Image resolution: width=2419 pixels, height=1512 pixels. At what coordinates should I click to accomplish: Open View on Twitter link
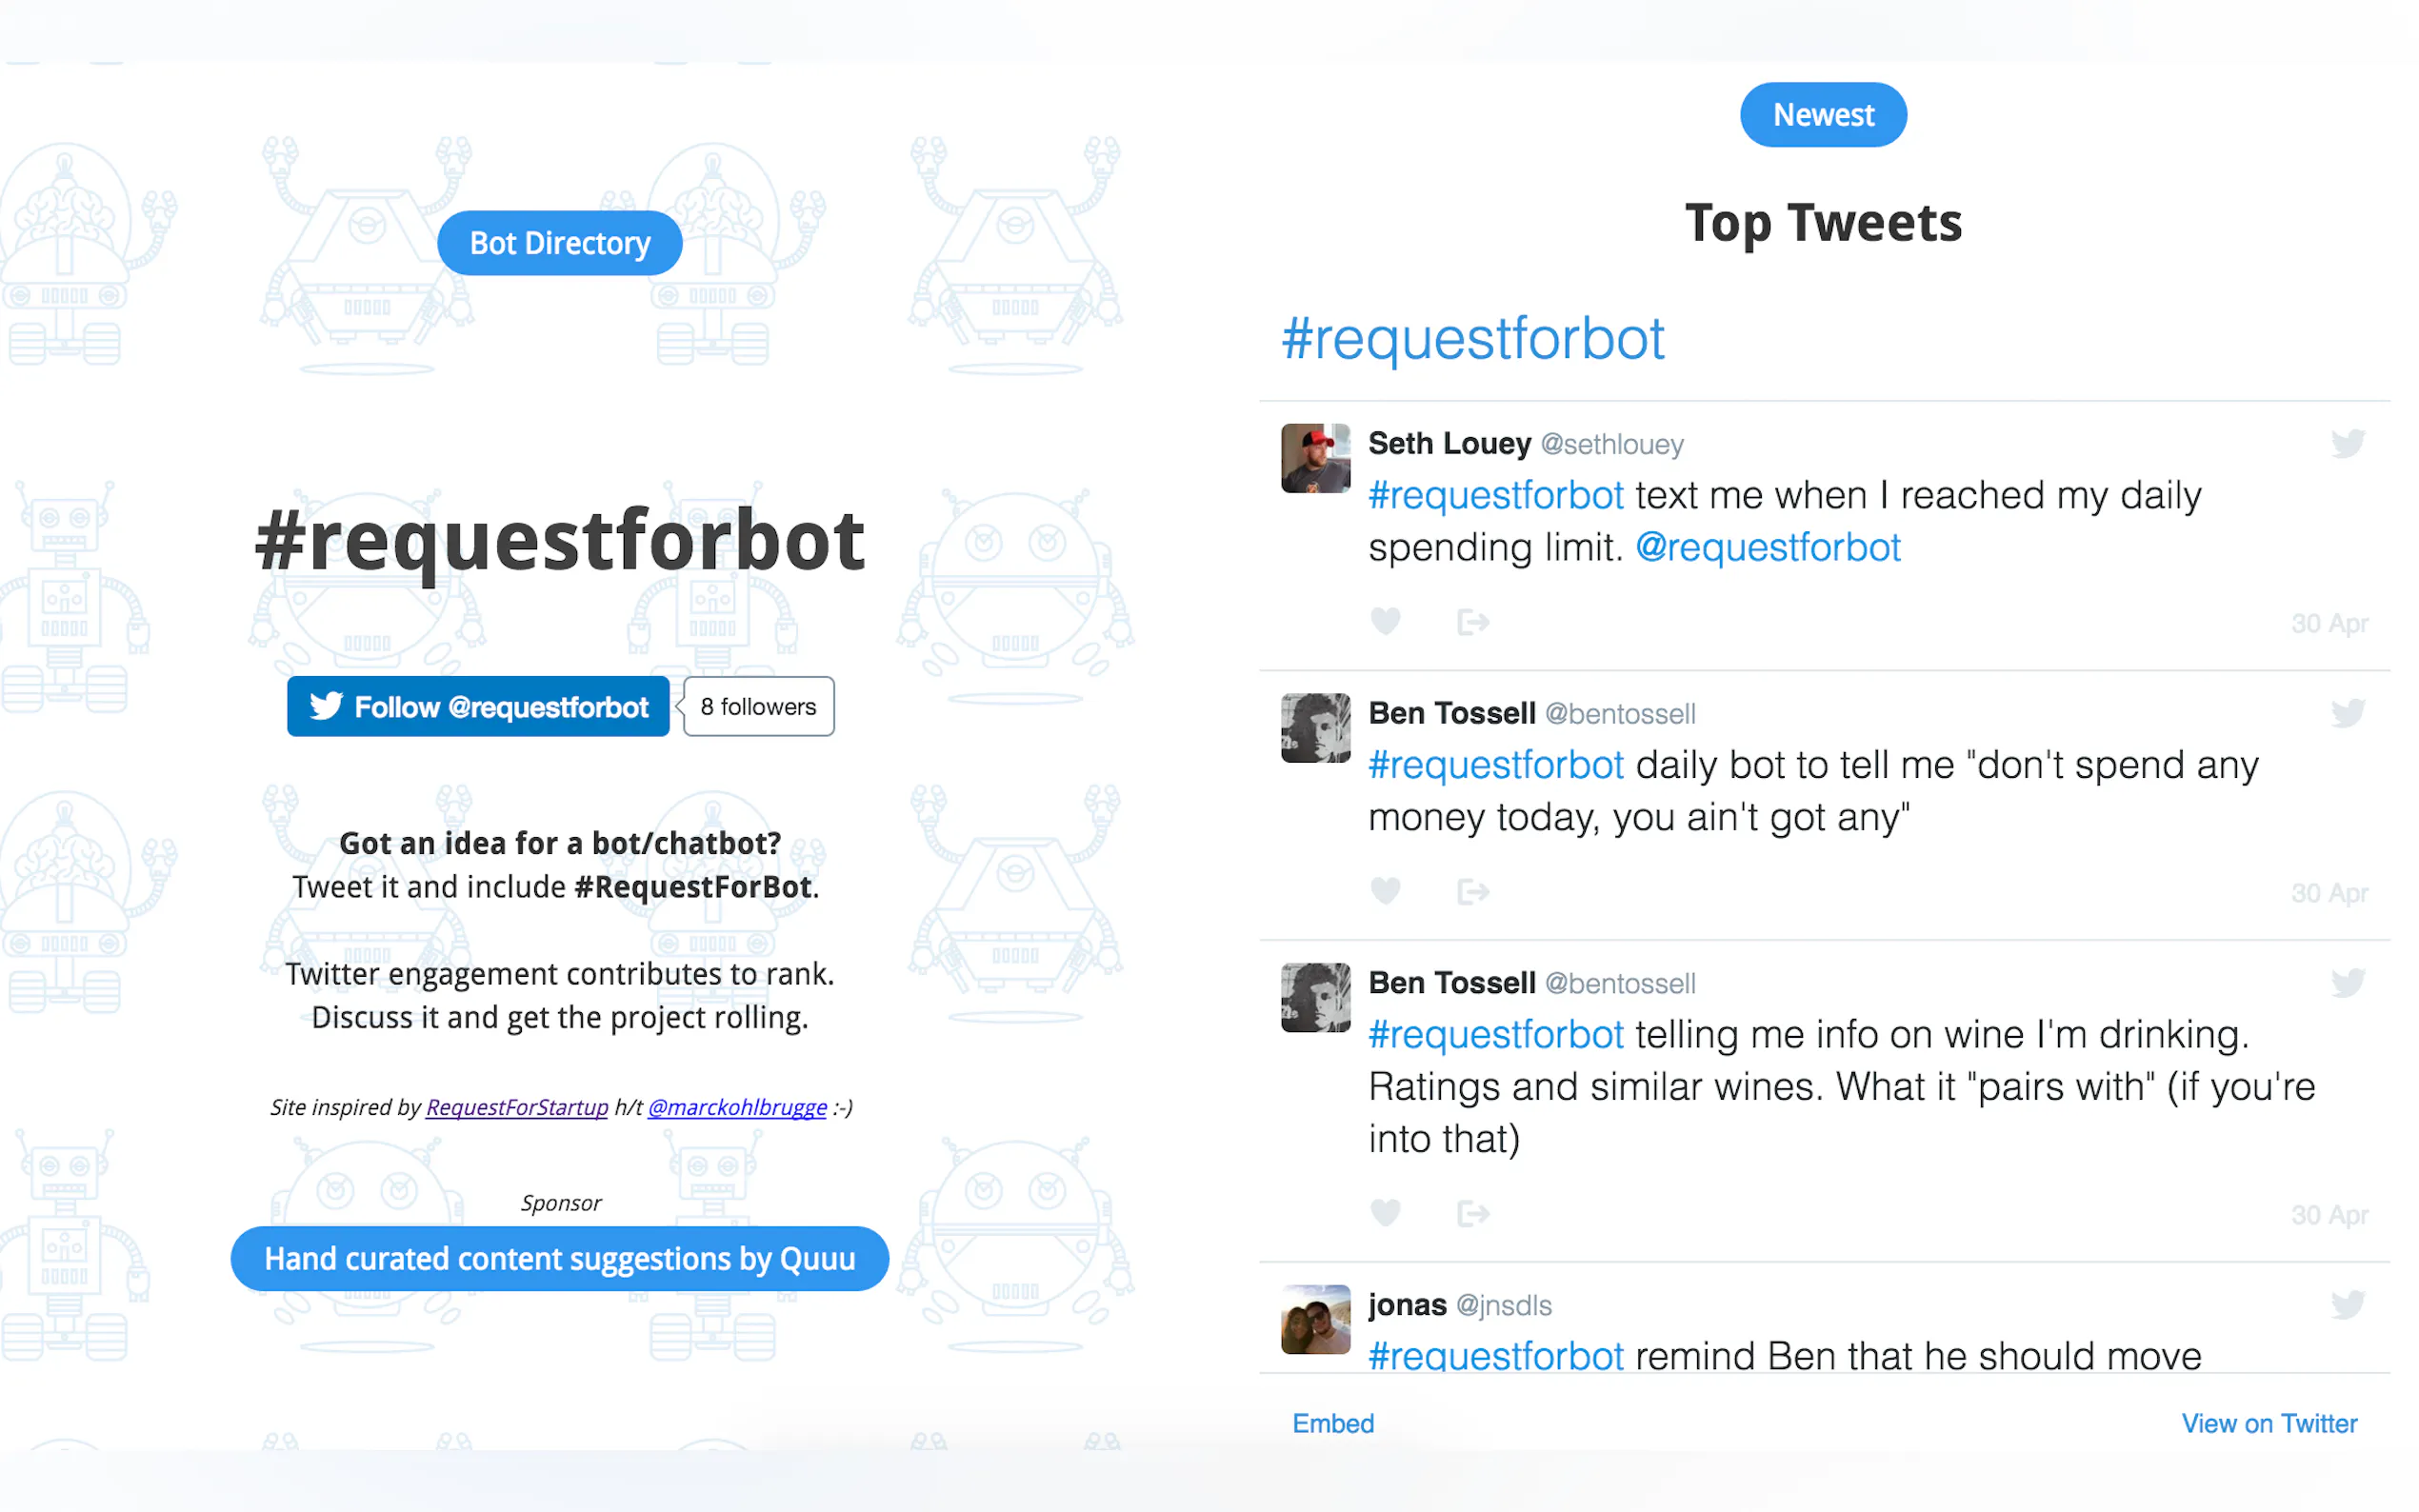coord(2269,1423)
